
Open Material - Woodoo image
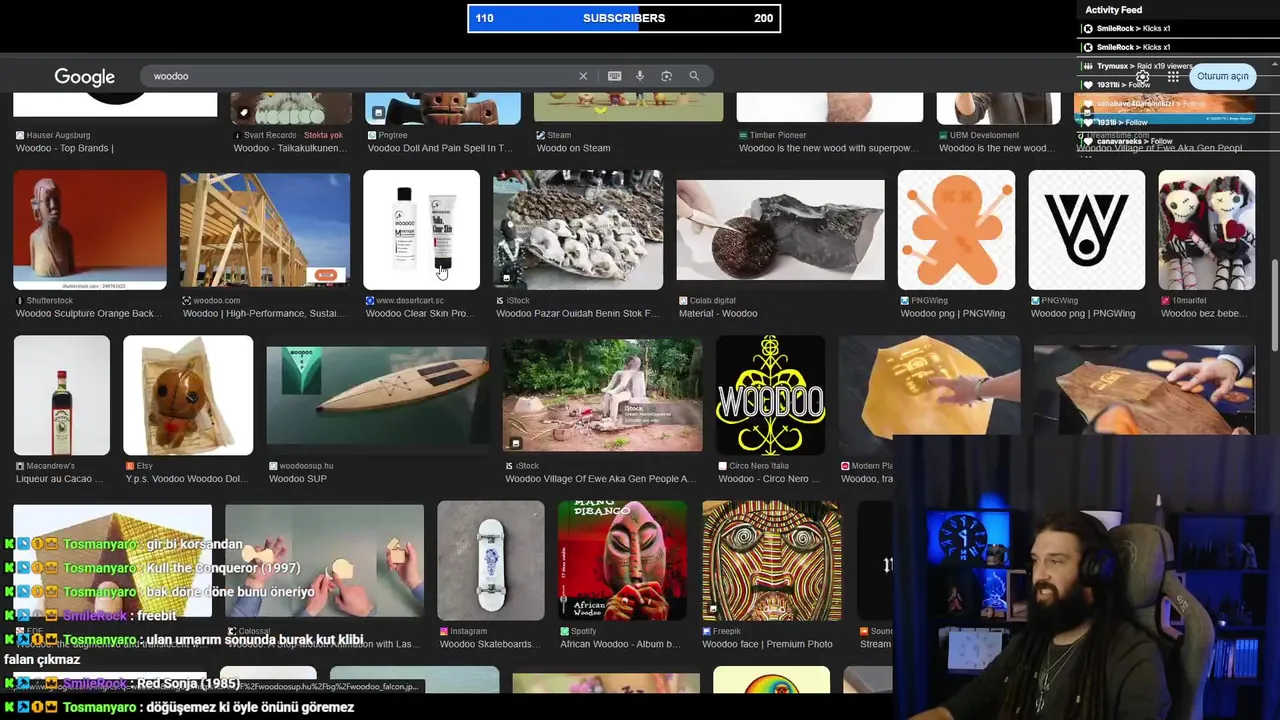point(780,230)
